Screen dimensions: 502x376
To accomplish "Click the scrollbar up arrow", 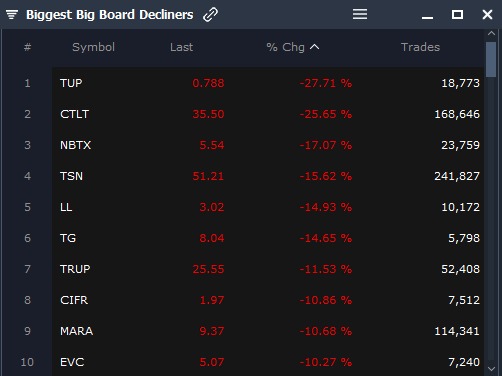I will point(491,33).
